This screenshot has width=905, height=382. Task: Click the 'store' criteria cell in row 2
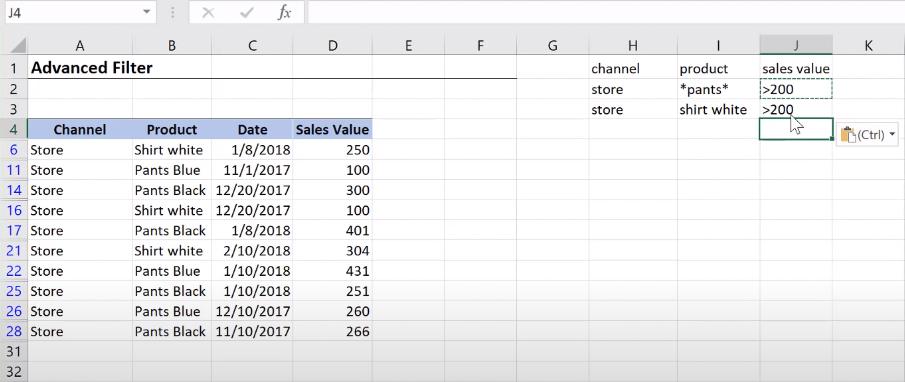tap(633, 89)
